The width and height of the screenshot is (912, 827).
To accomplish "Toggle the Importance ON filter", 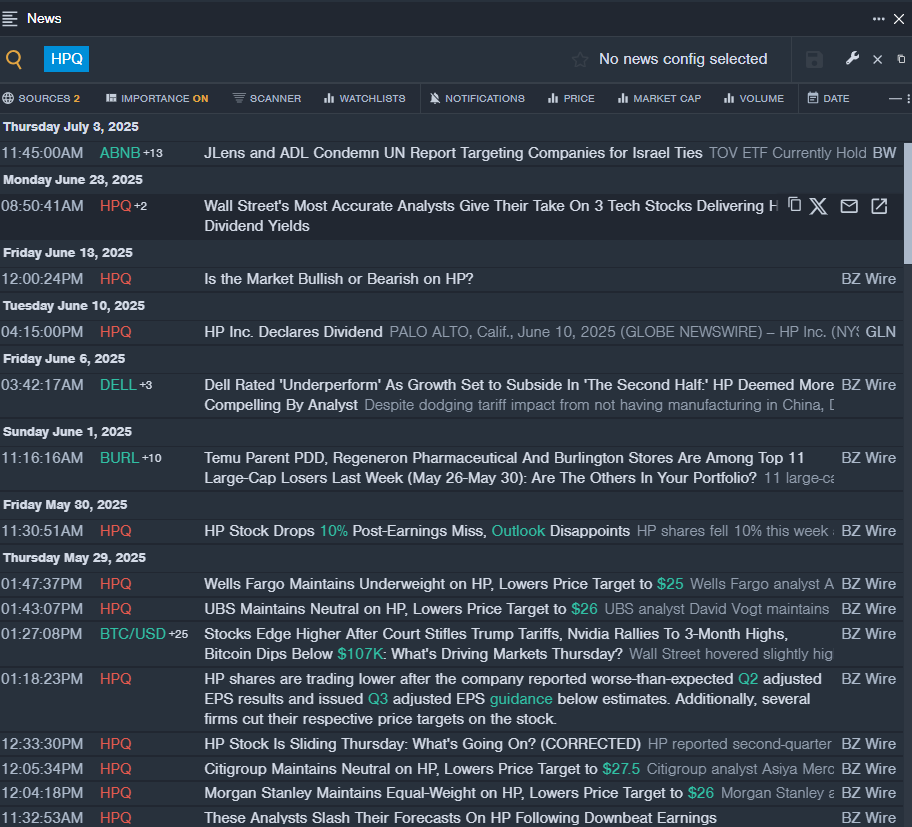I will 157,98.
